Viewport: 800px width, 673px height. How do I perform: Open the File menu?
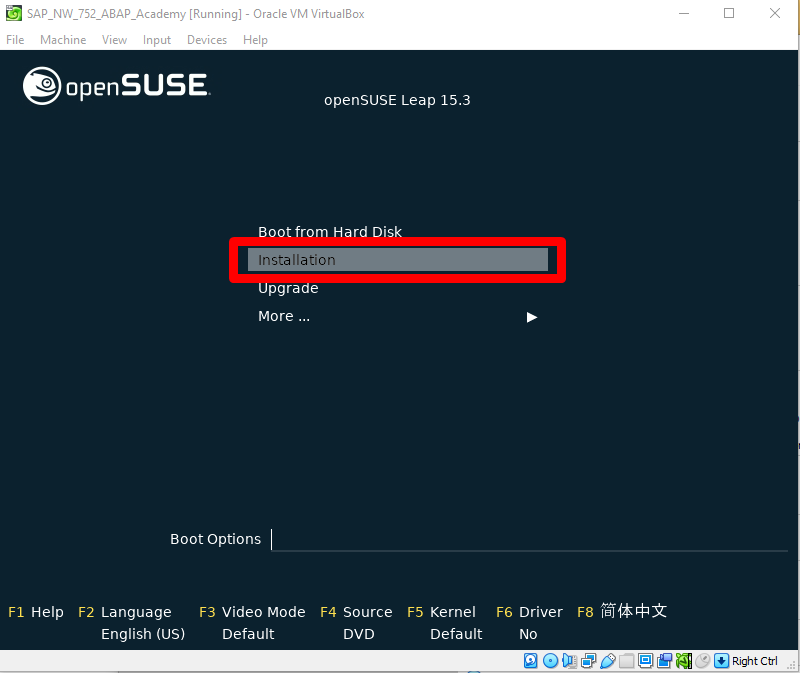point(15,40)
